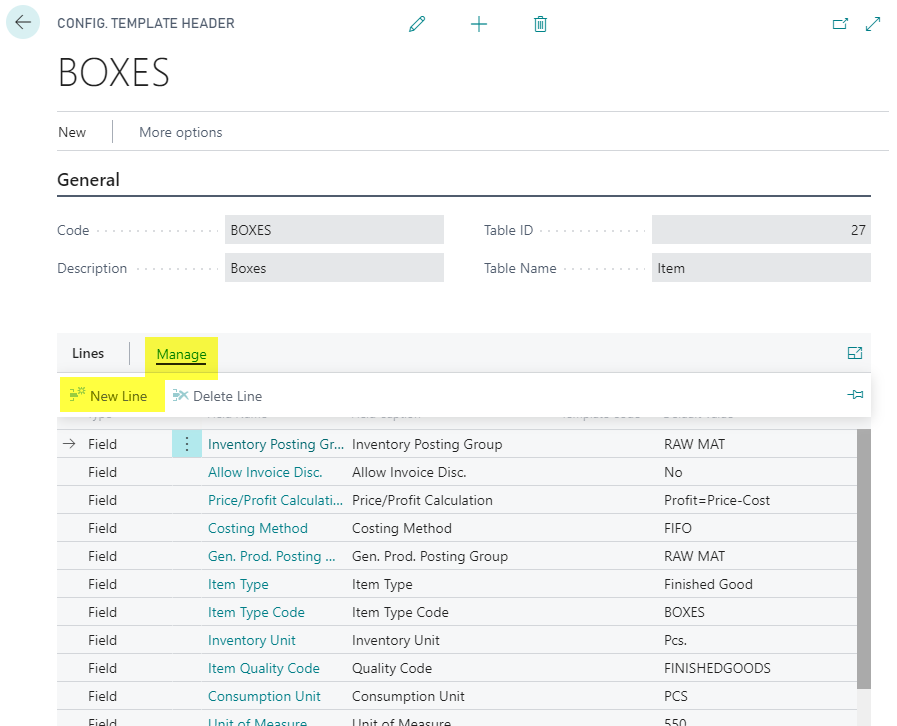This screenshot has height=726, width=897.
Task: Click the expand page arrows icon
Action: 872,24
